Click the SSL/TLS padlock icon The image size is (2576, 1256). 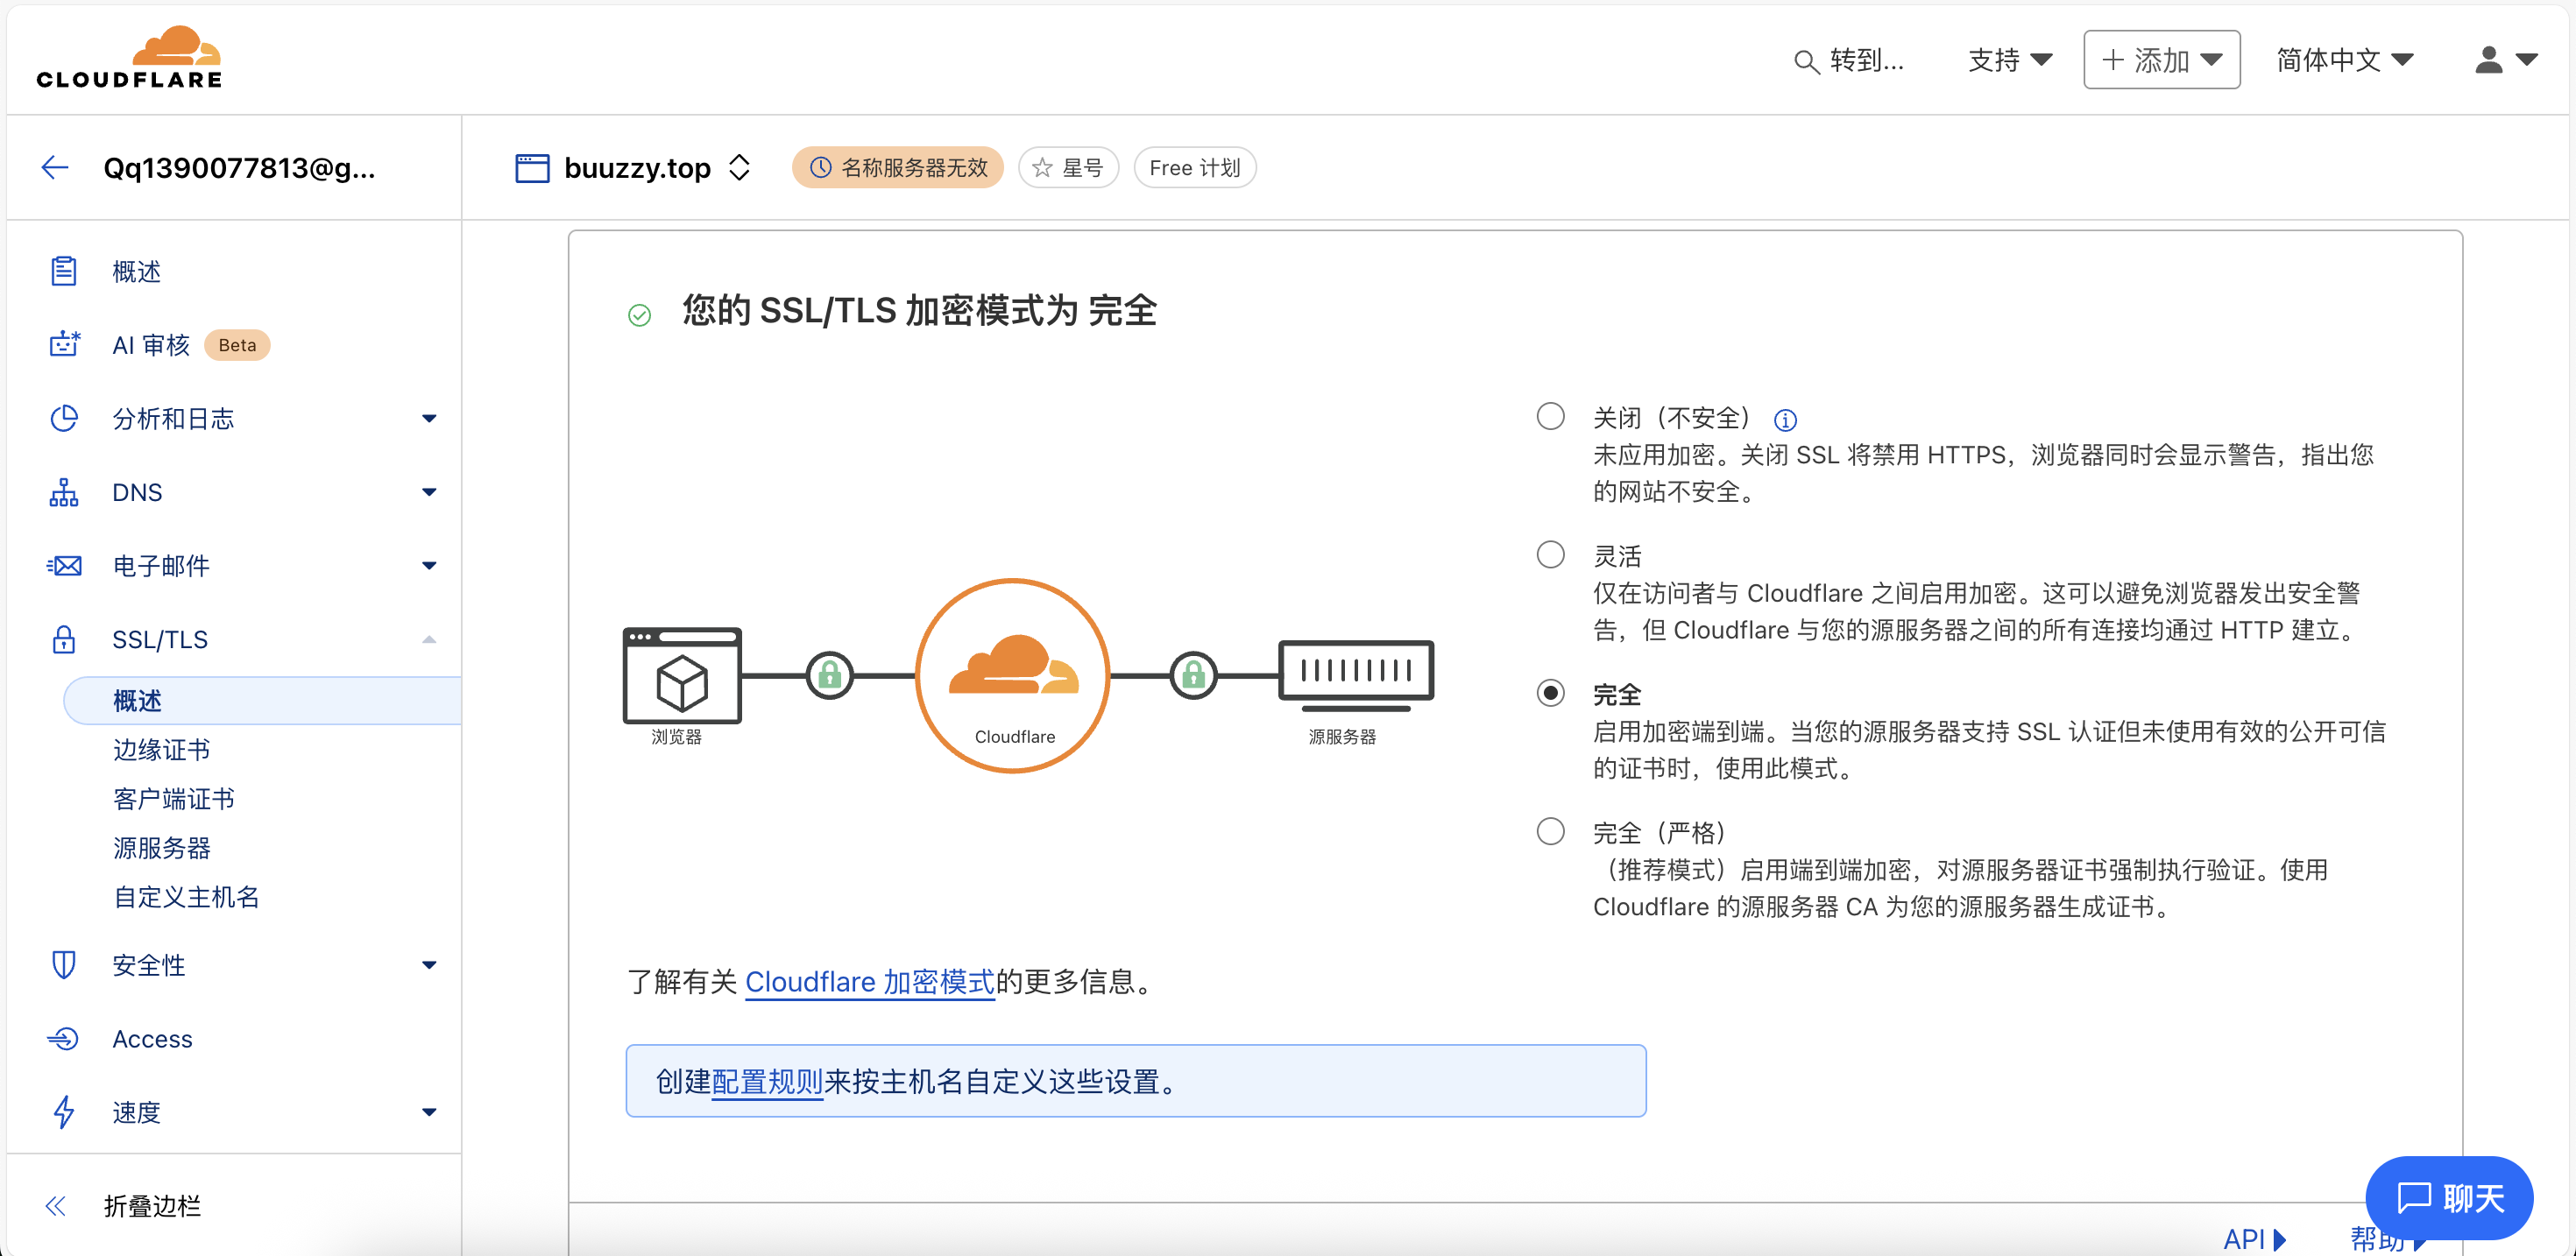[64, 639]
